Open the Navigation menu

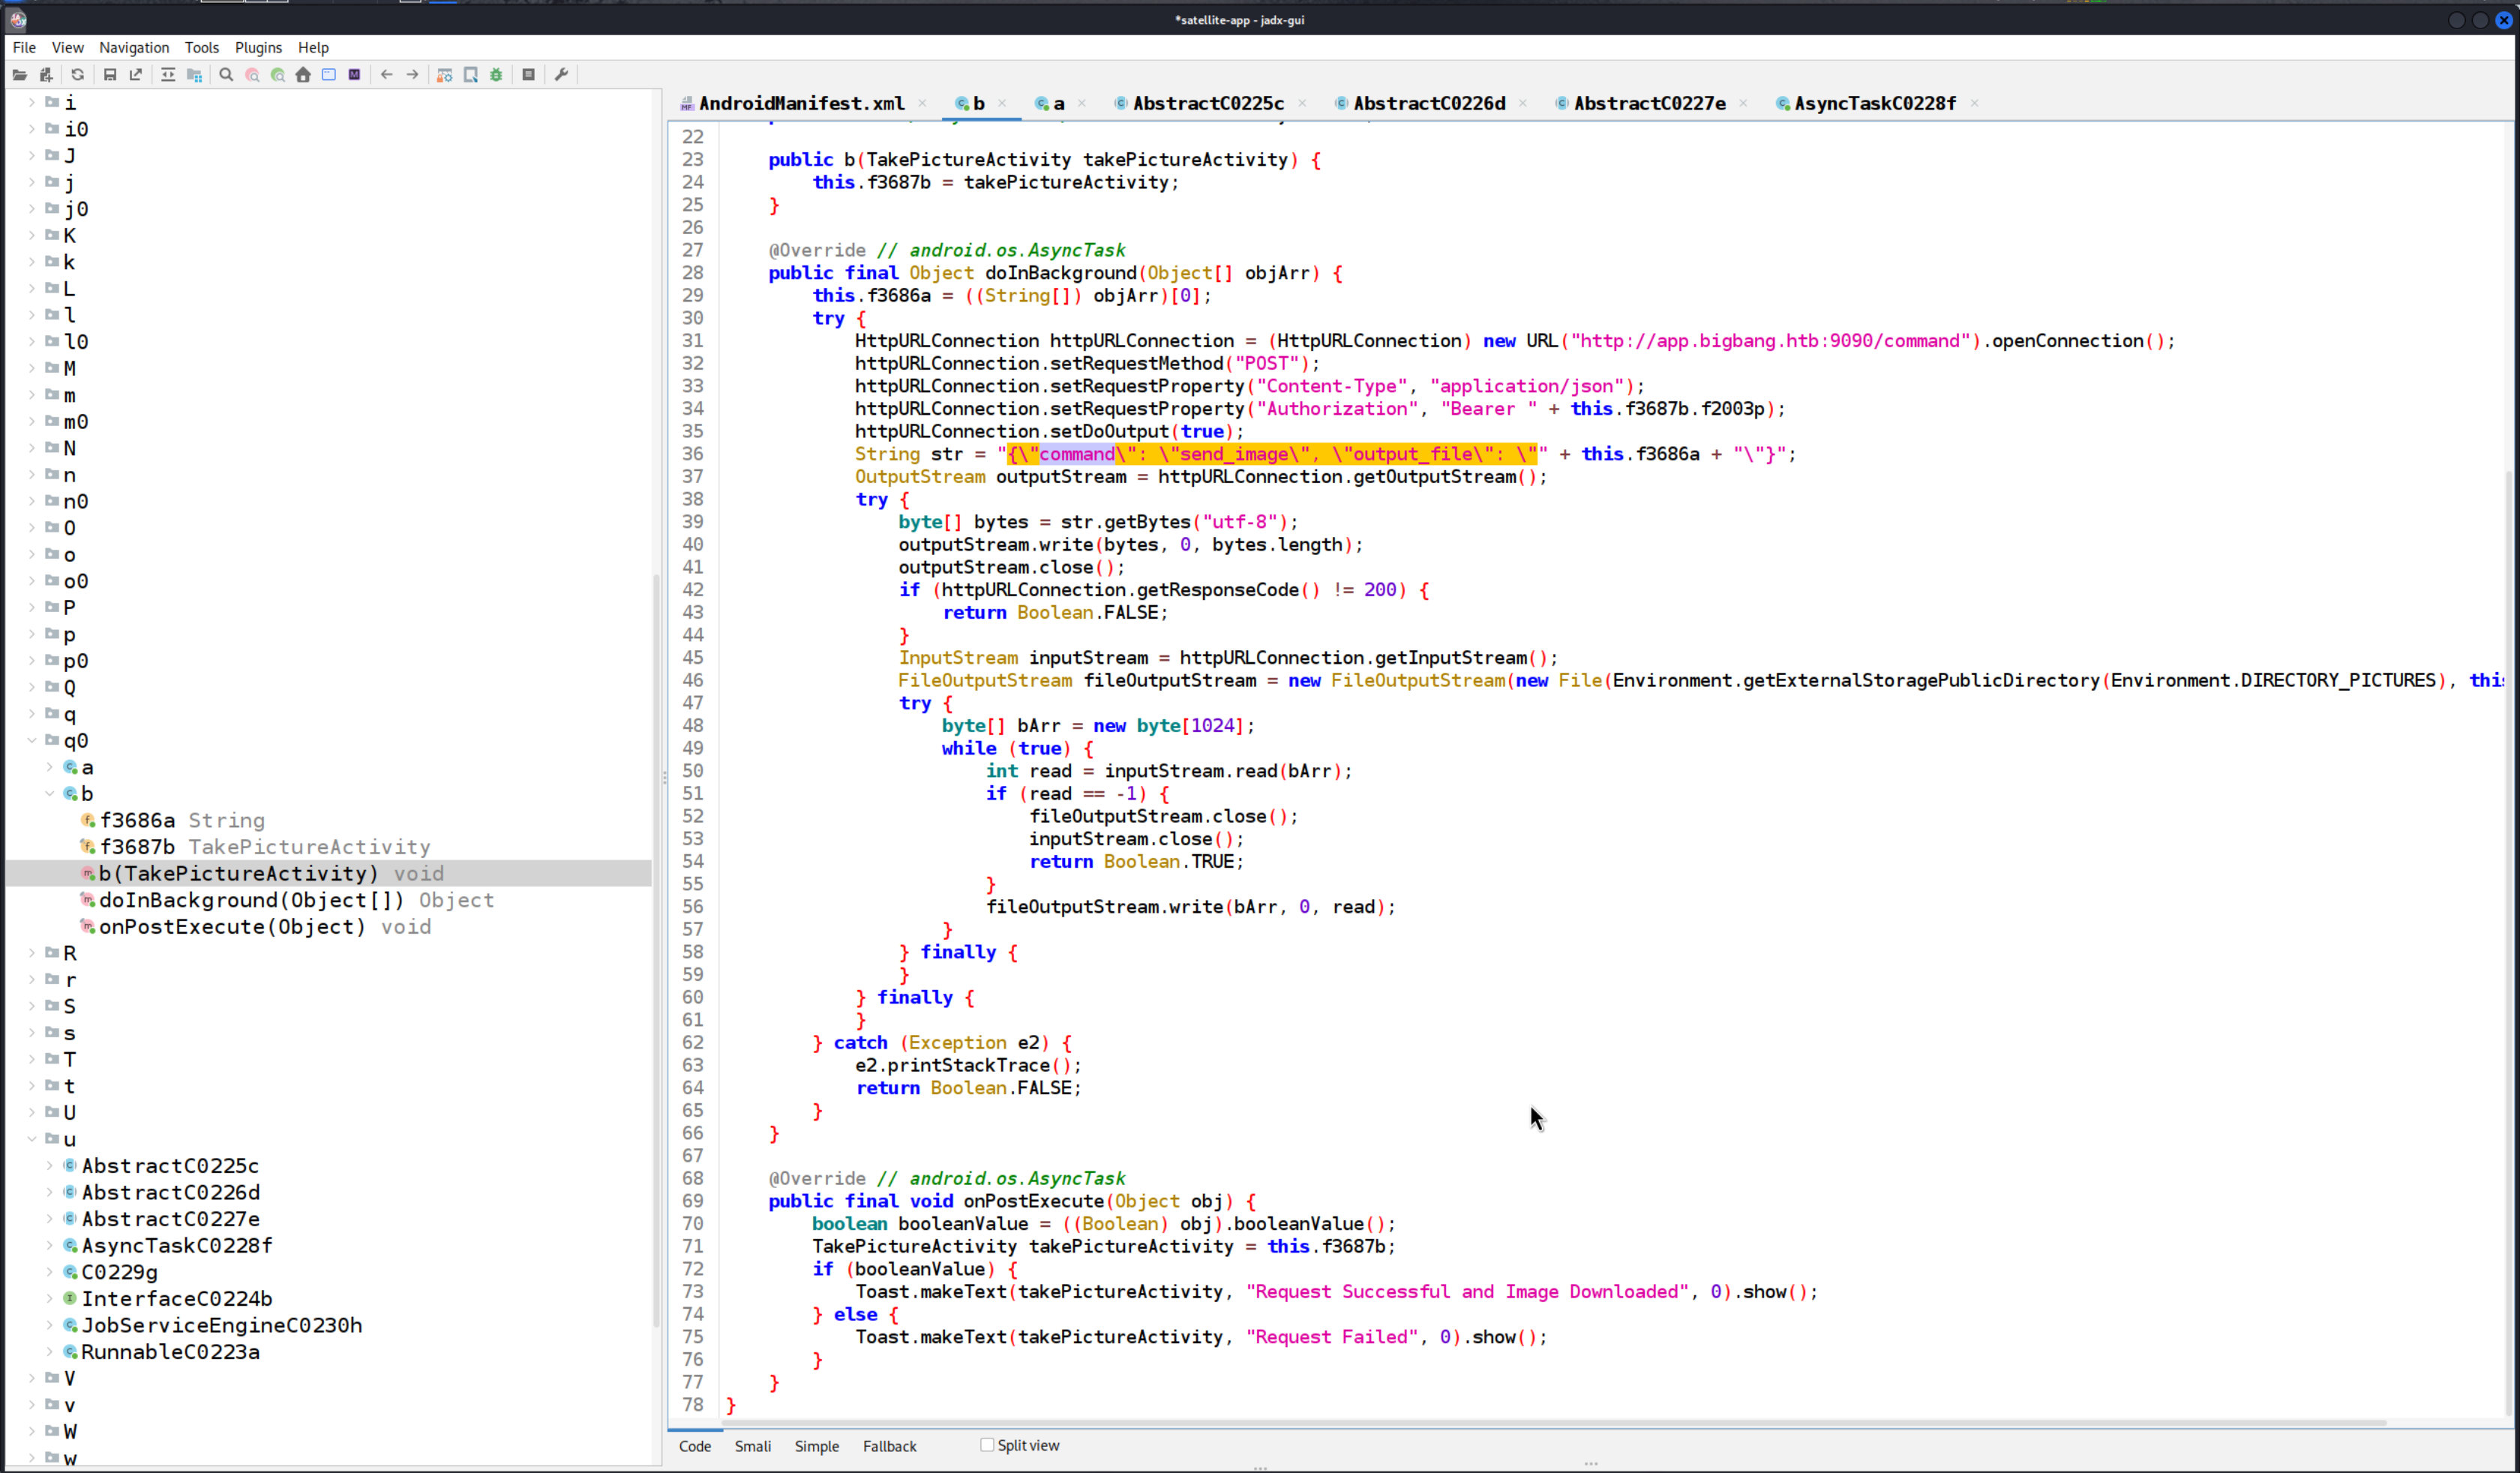[134, 47]
